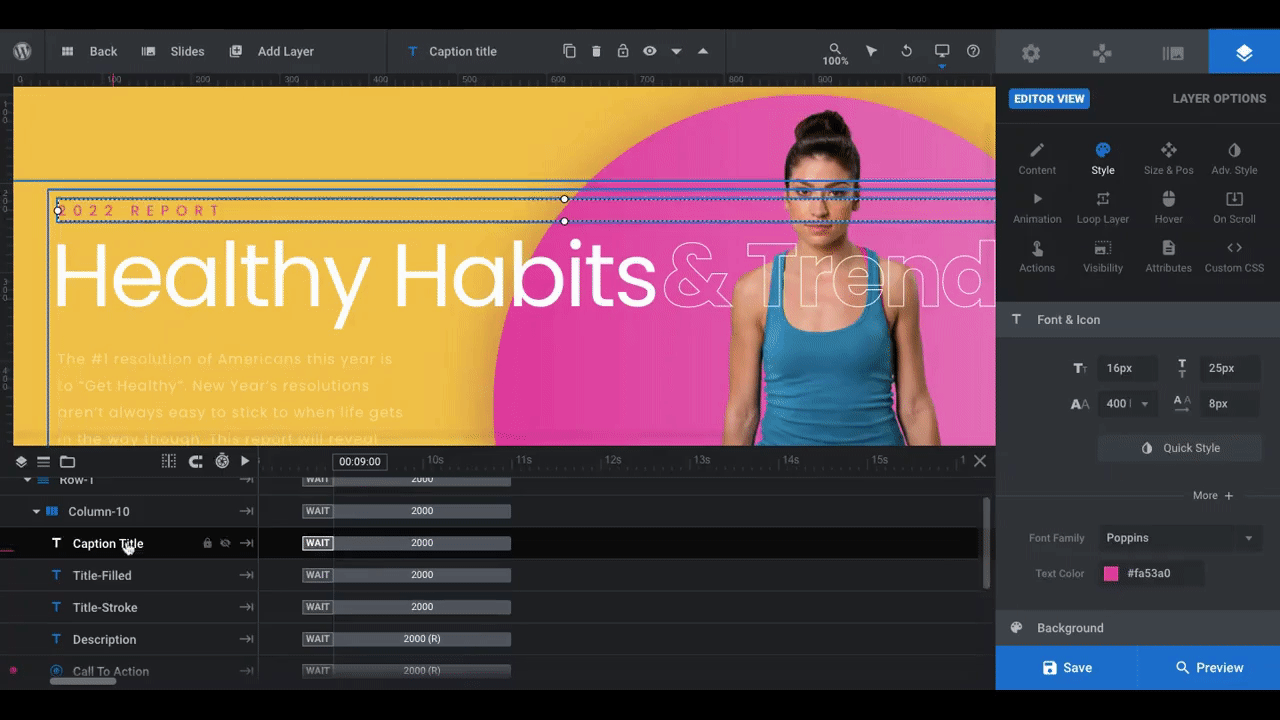Move the layer down in order (down arrow)

pyautogui.click(x=676, y=51)
